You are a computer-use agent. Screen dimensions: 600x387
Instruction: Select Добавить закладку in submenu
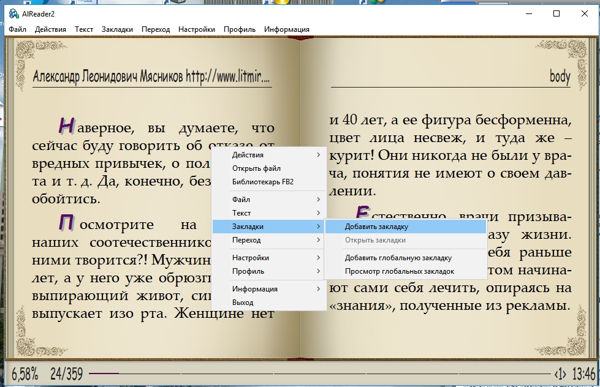(406, 226)
